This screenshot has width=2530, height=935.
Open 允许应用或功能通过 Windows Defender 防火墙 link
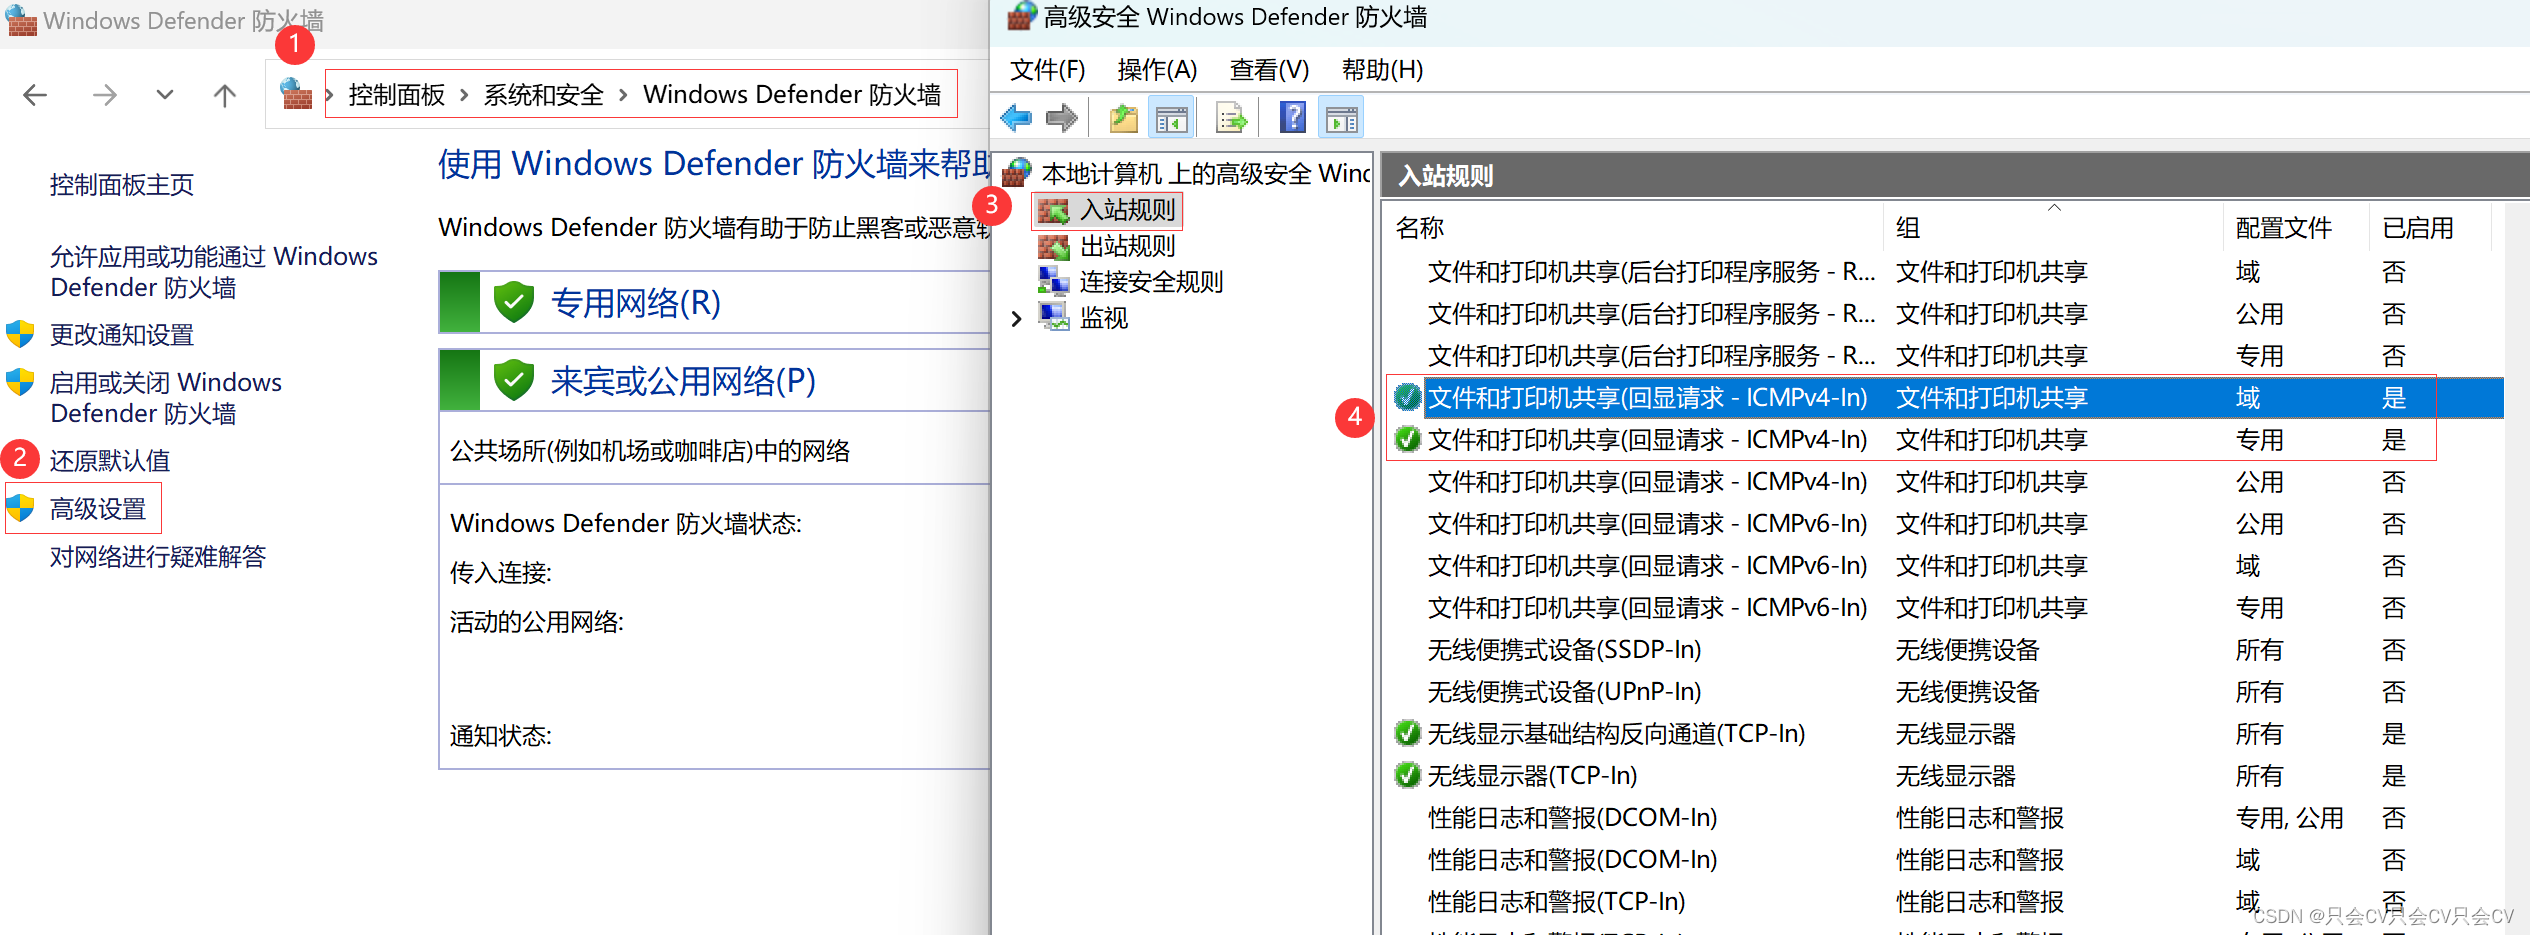point(214,271)
